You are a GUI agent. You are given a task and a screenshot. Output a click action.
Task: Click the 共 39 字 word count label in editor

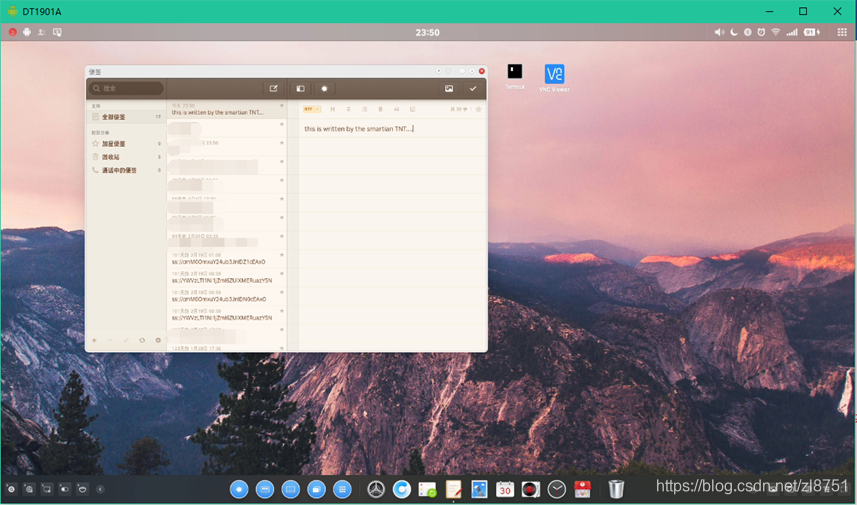458,109
